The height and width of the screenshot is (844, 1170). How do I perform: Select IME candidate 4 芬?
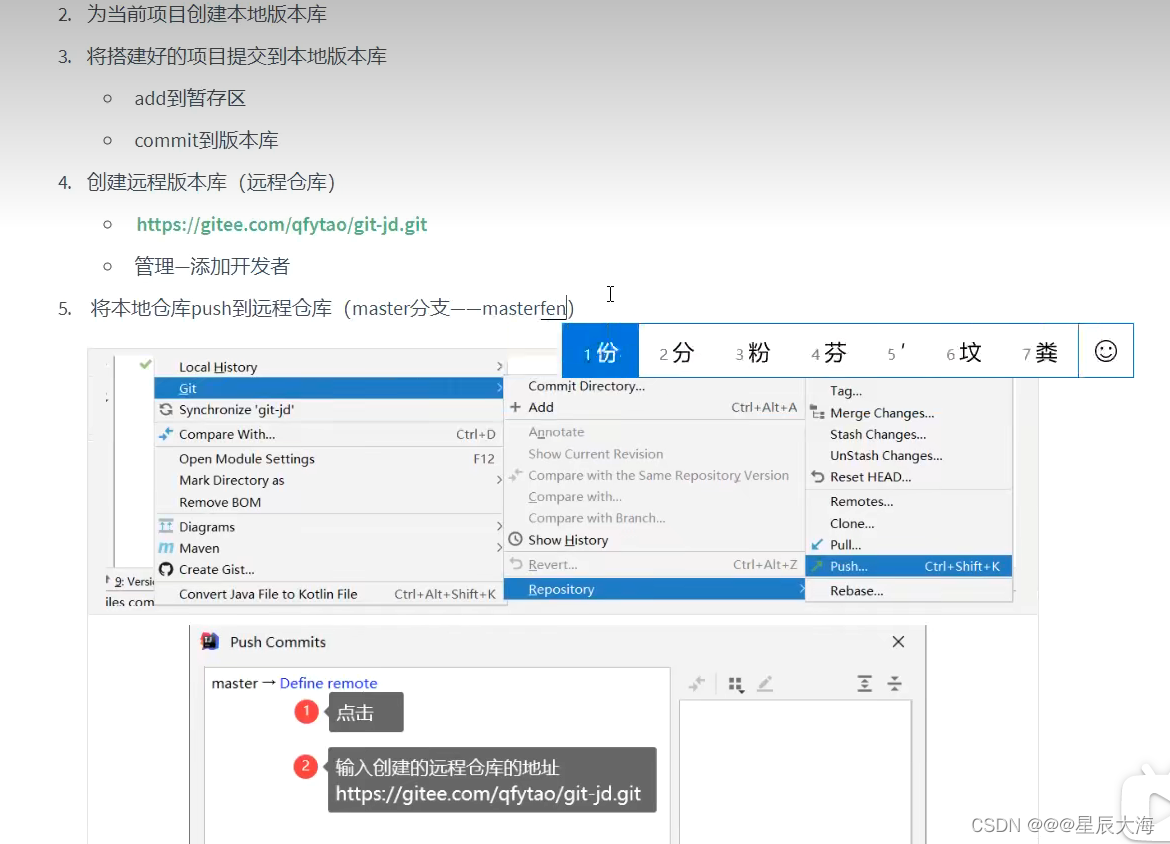point(829,352)
